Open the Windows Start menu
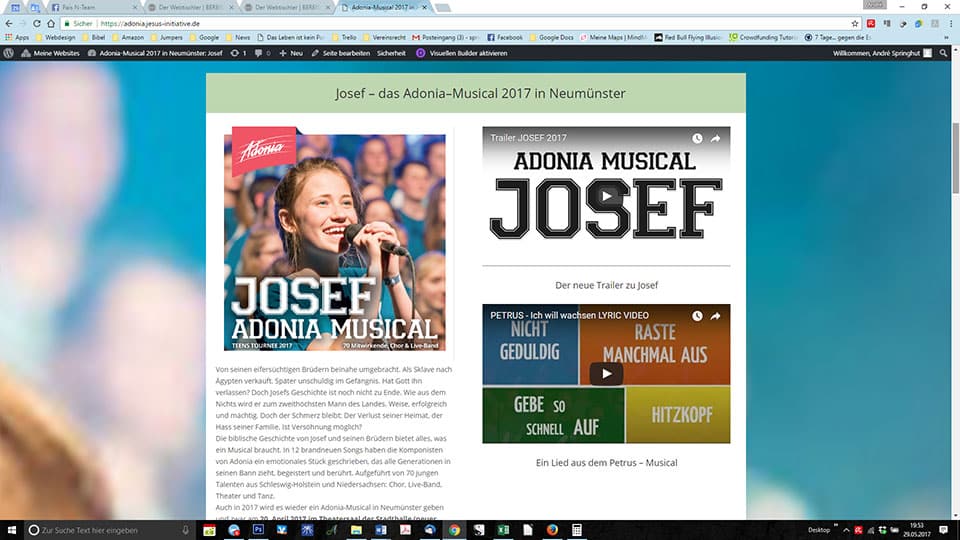Image resolution: width=960 pixels, height=540 pixels. (12, 530)
